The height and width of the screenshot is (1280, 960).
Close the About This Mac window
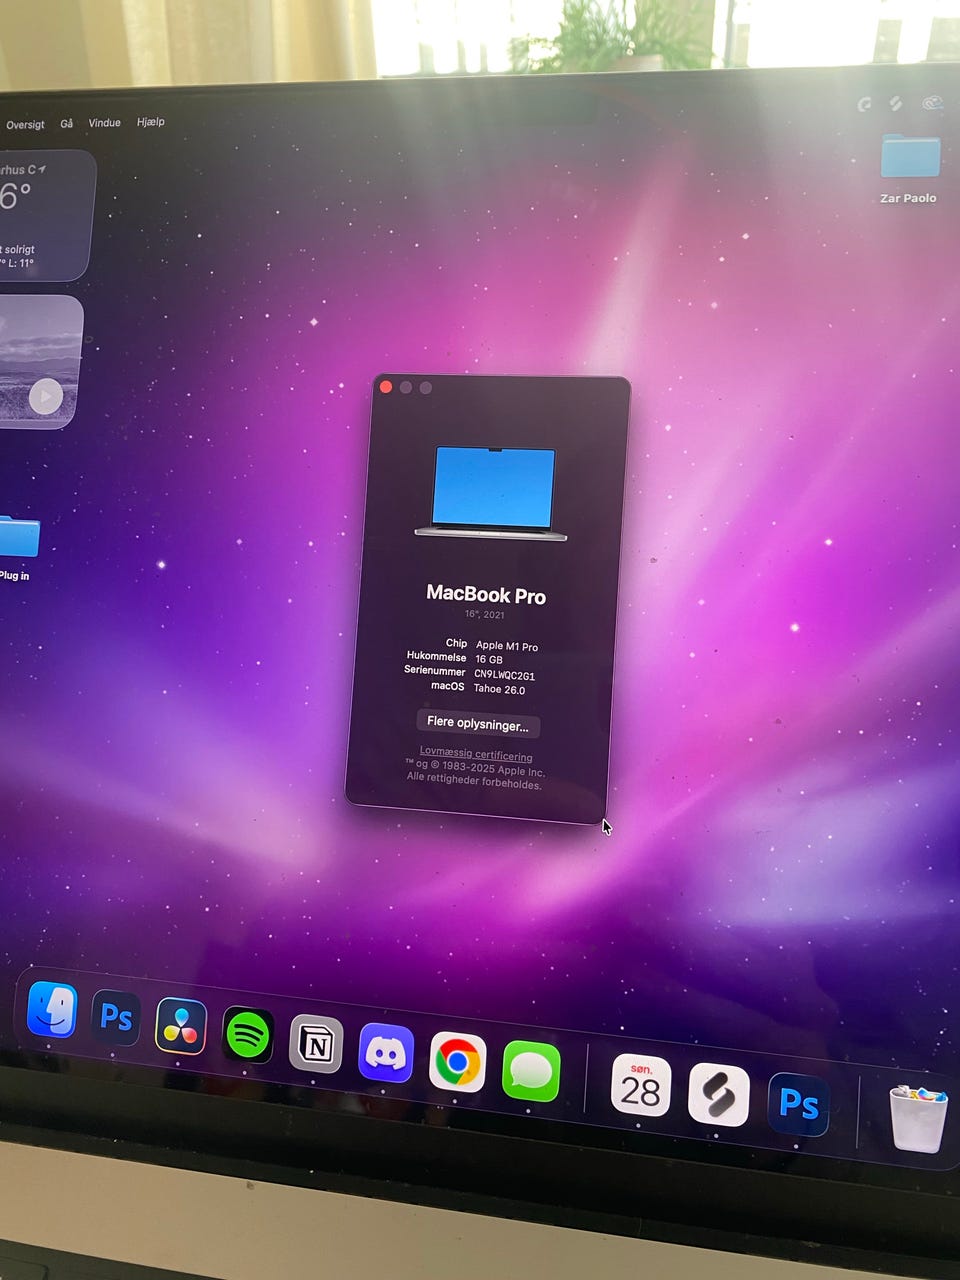click(386, 387)
